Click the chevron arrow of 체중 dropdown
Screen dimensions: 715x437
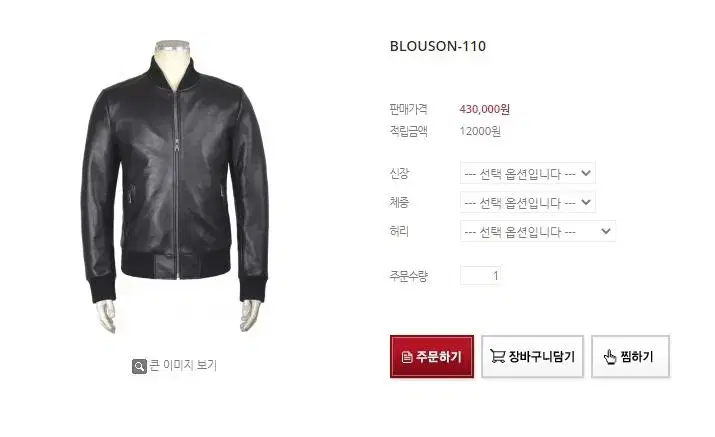click(x=586, y=202)
